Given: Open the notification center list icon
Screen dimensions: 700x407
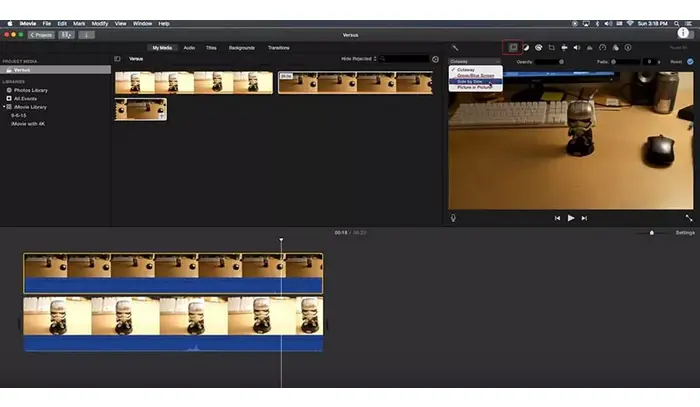Looking at the screenshot, I should (688, 24).
